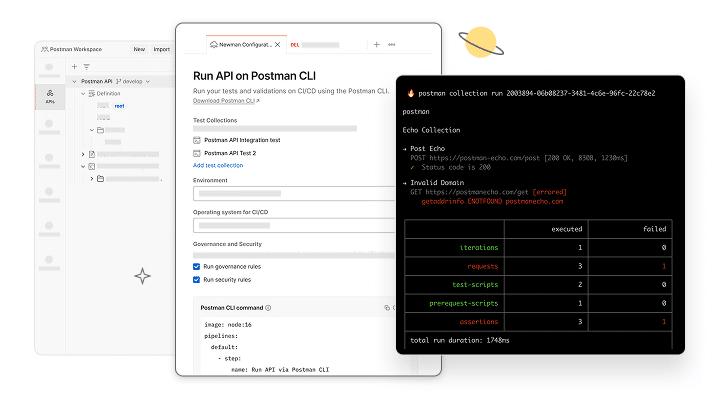The image size is (720, 401).
Task: Click the New button in workspace header
Action: [139, 49]
